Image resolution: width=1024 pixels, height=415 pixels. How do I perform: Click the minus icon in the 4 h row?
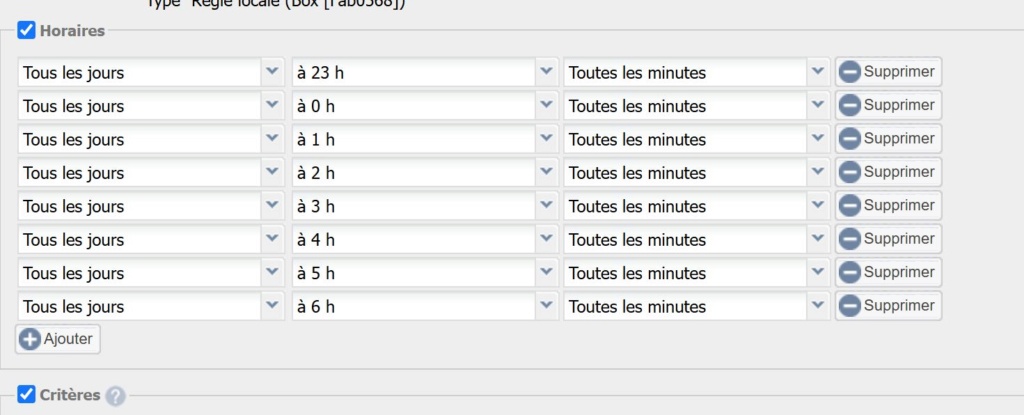[x=849, y=239]
